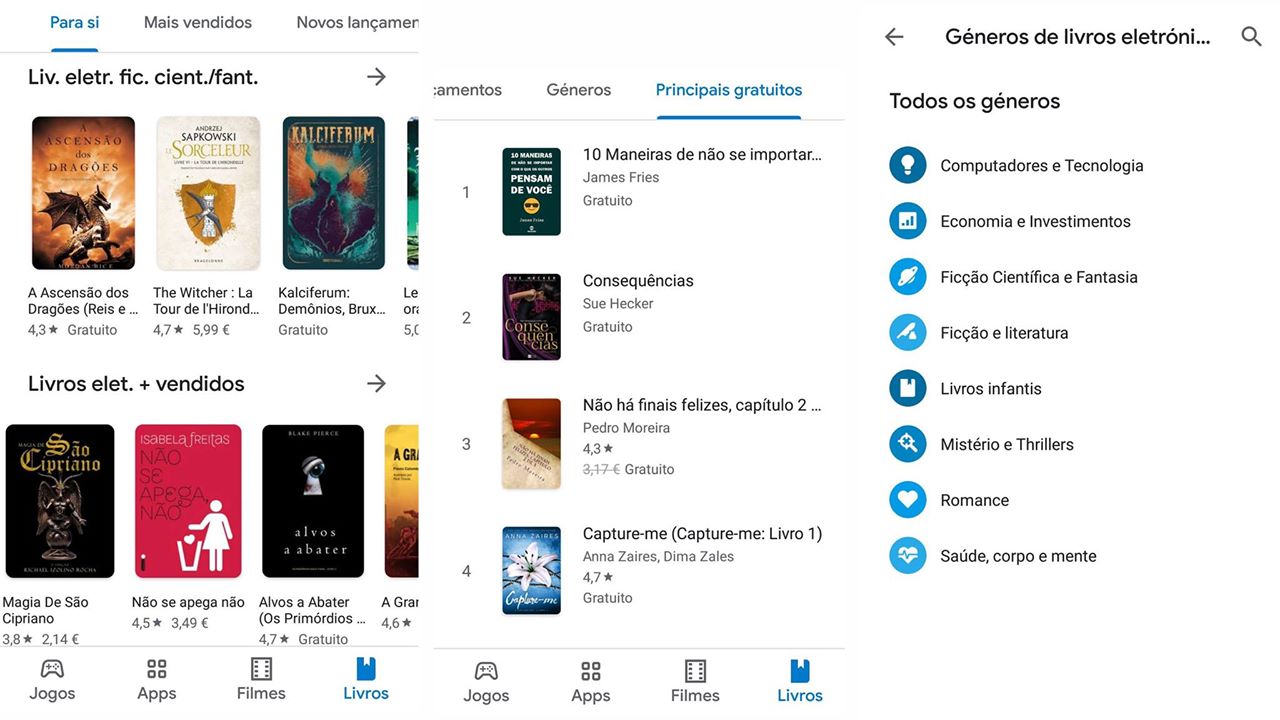Switch to the Géneros tab
This screenshot has width=1280, height=720.
coord(579,90)
